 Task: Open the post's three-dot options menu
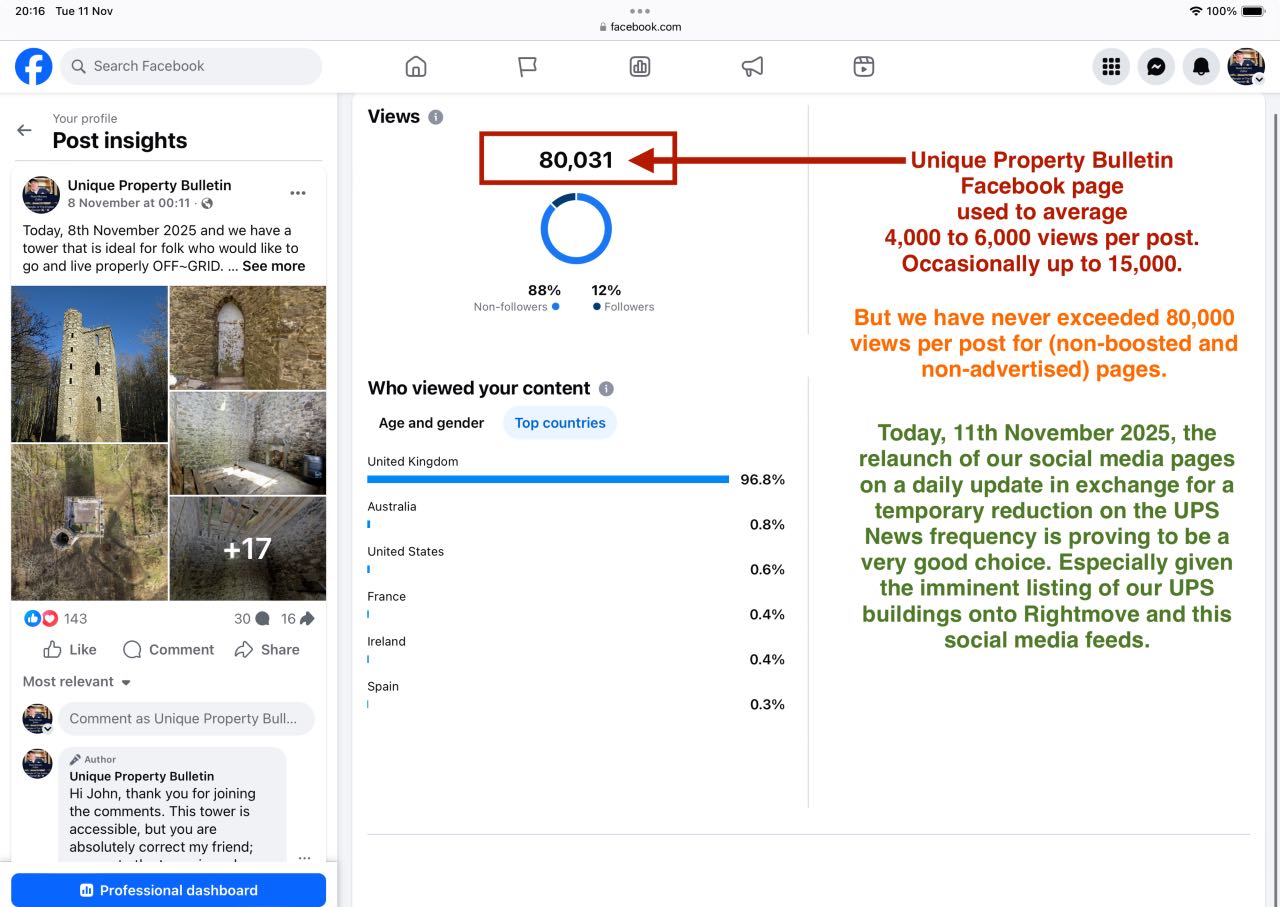pos(298,193)
